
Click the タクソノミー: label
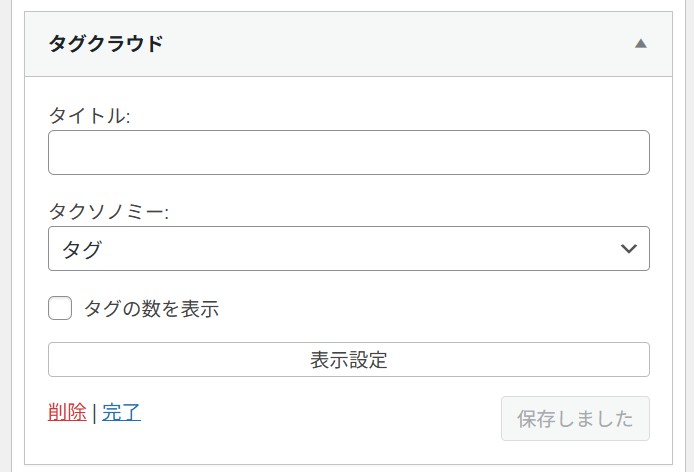tap(109, 212)
